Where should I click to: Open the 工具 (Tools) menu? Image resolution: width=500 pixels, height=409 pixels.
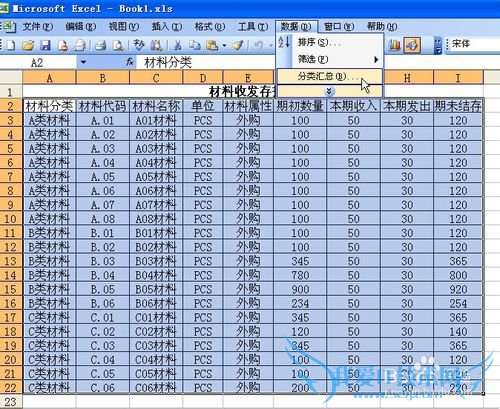[x=253, y=27]
